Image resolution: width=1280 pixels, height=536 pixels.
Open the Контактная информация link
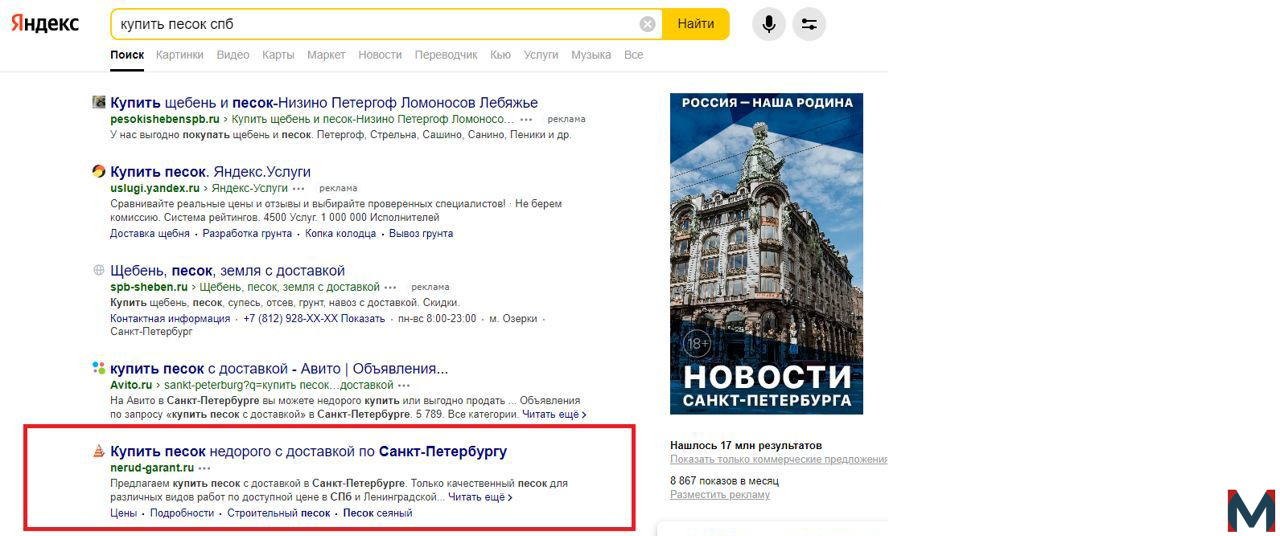(x=170, y=319)
